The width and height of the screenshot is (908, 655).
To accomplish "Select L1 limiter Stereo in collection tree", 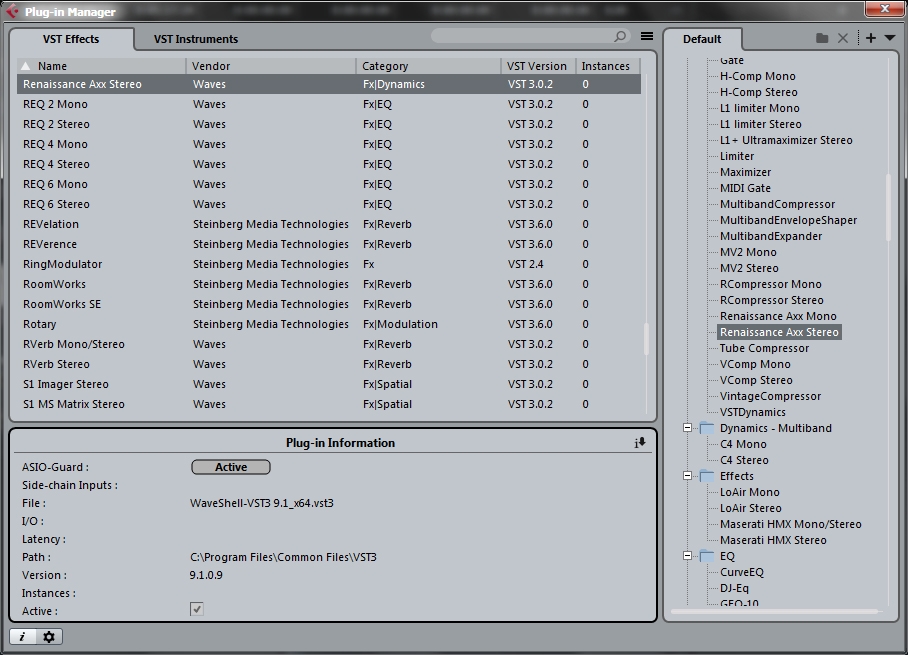I will 760,124.
